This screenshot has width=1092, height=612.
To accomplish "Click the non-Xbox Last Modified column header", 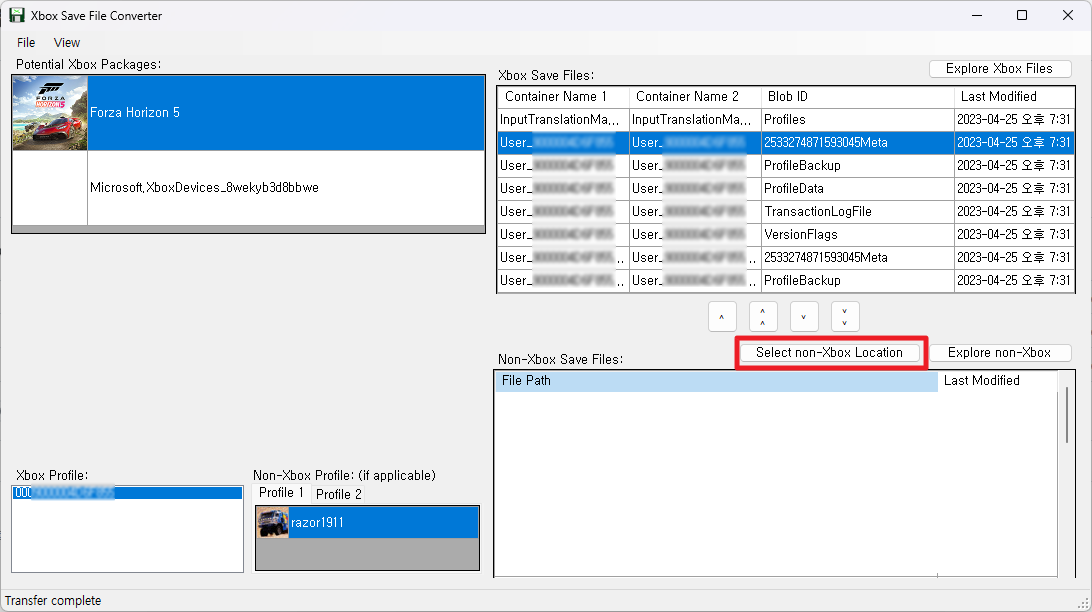I will (997, 381).
